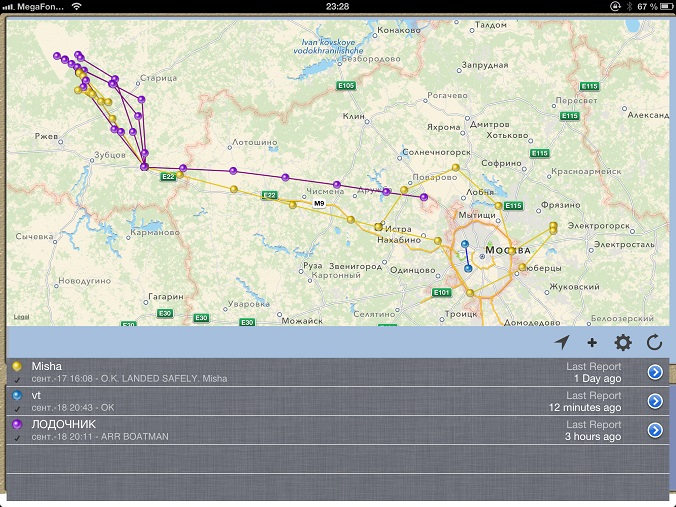Select the ЛОДОЧНИК row in tracker list
Image resolution: width=676 pixels, height=507 pixels.
pos(300,430)
